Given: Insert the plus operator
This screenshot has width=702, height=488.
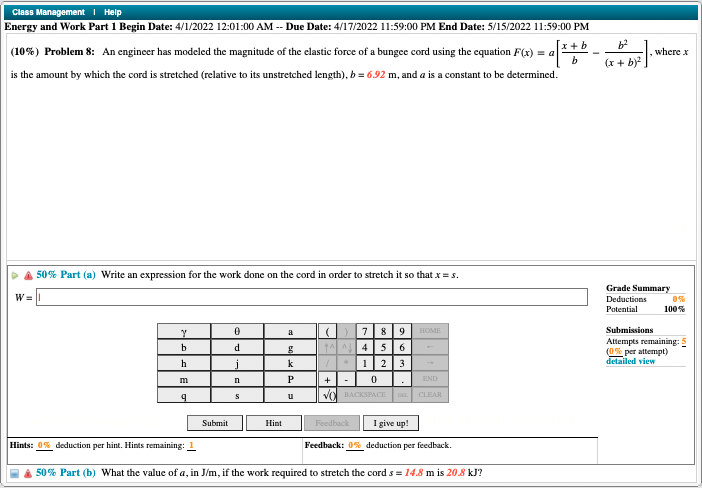Looking at the screenshot, I should pyautogui.click(x=327, y=379).
